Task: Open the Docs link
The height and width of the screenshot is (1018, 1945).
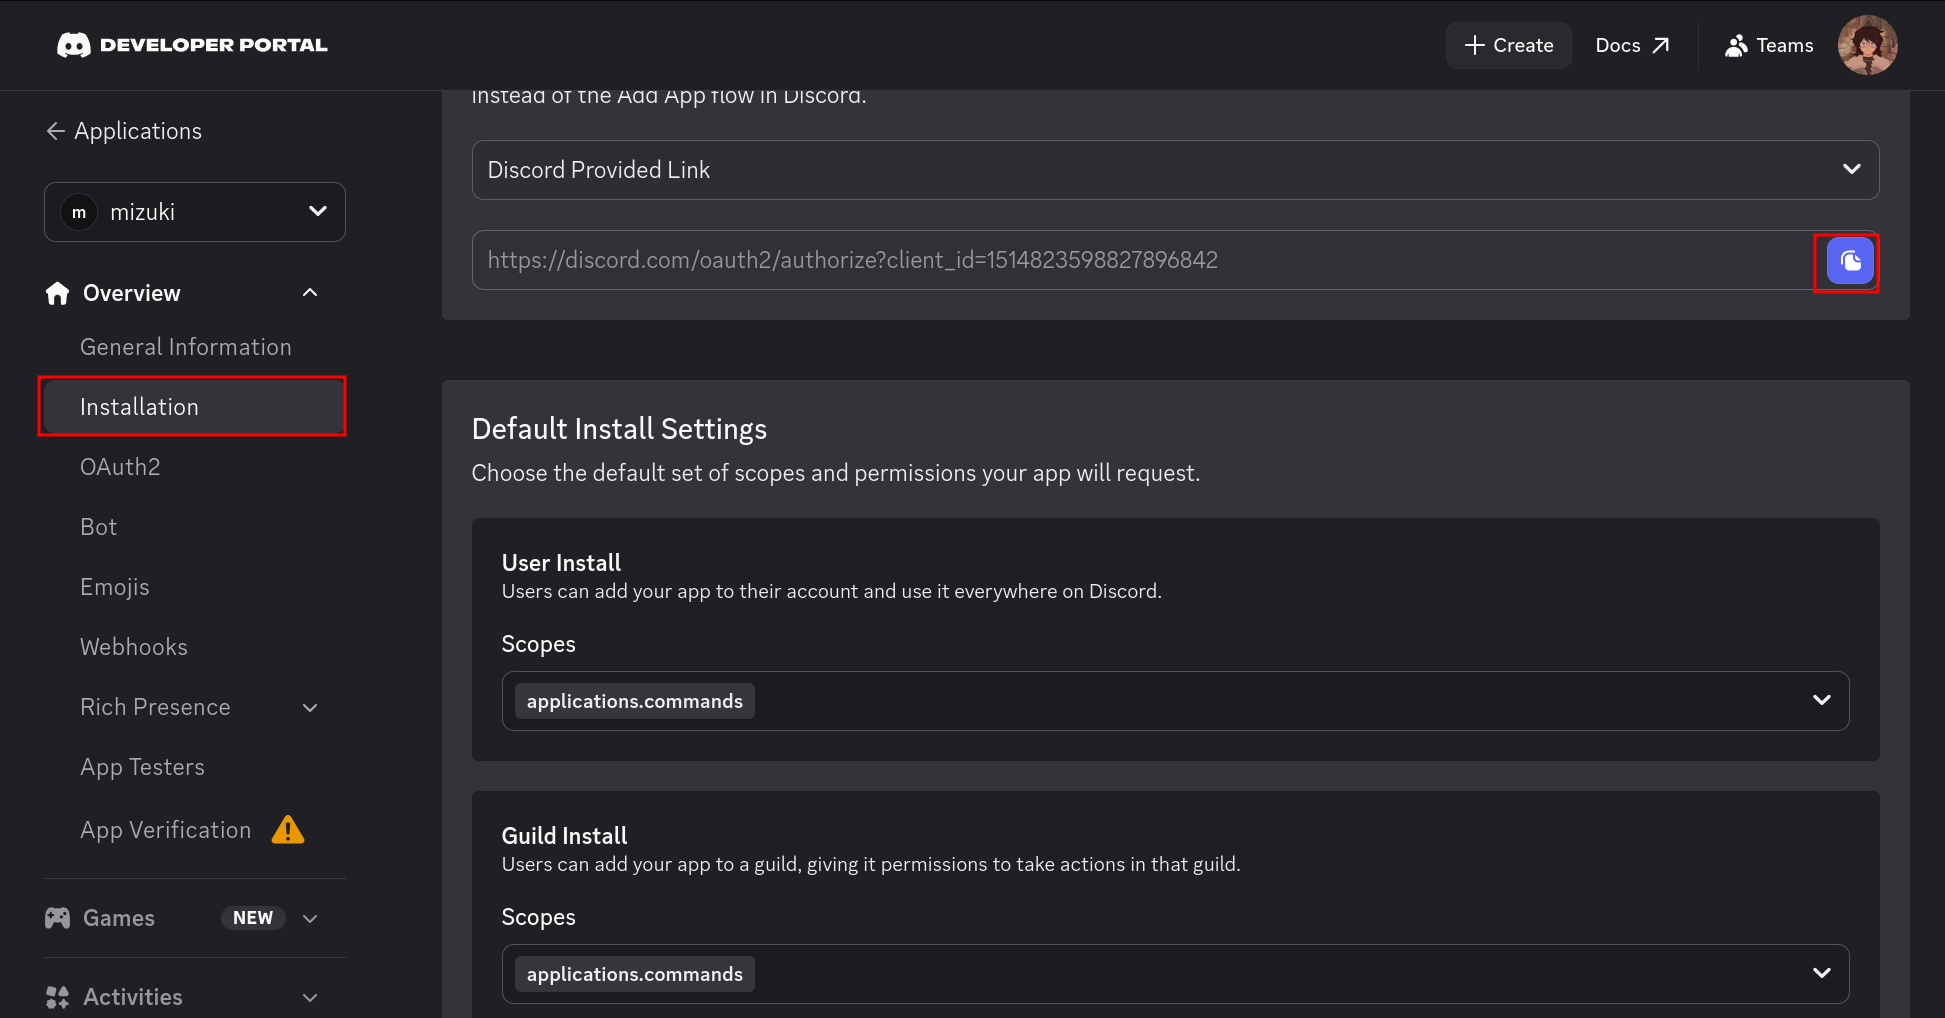Action: 1632,45
